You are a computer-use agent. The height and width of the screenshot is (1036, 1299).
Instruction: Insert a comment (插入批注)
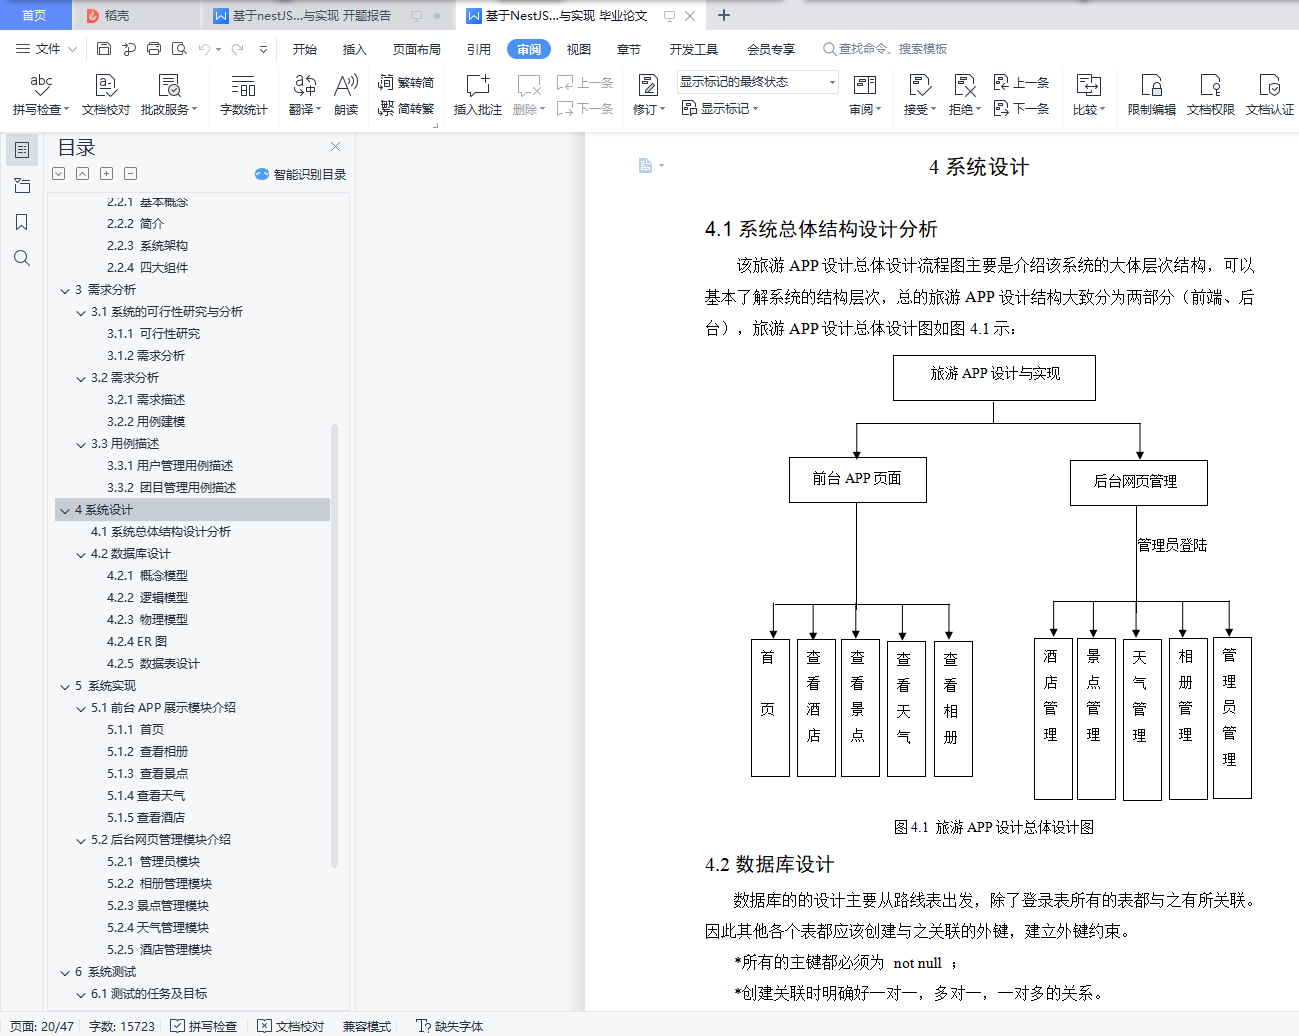coord(477,94)
